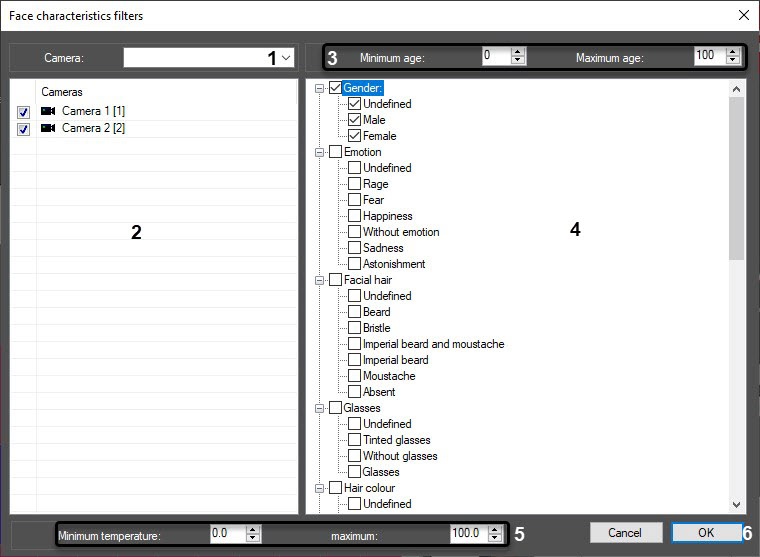Viewport: 760px width, 557px height.
Task: Click the tree vertical scrollbar thumb
Action: (736, 178)
